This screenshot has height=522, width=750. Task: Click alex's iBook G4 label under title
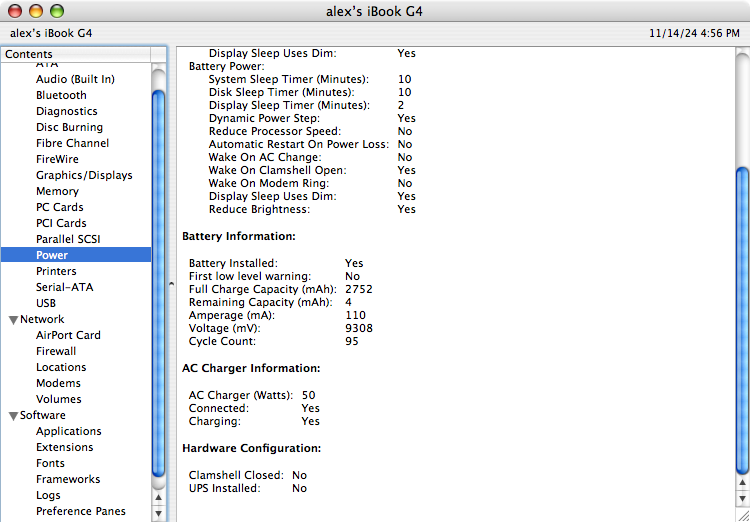click(51, 33)
